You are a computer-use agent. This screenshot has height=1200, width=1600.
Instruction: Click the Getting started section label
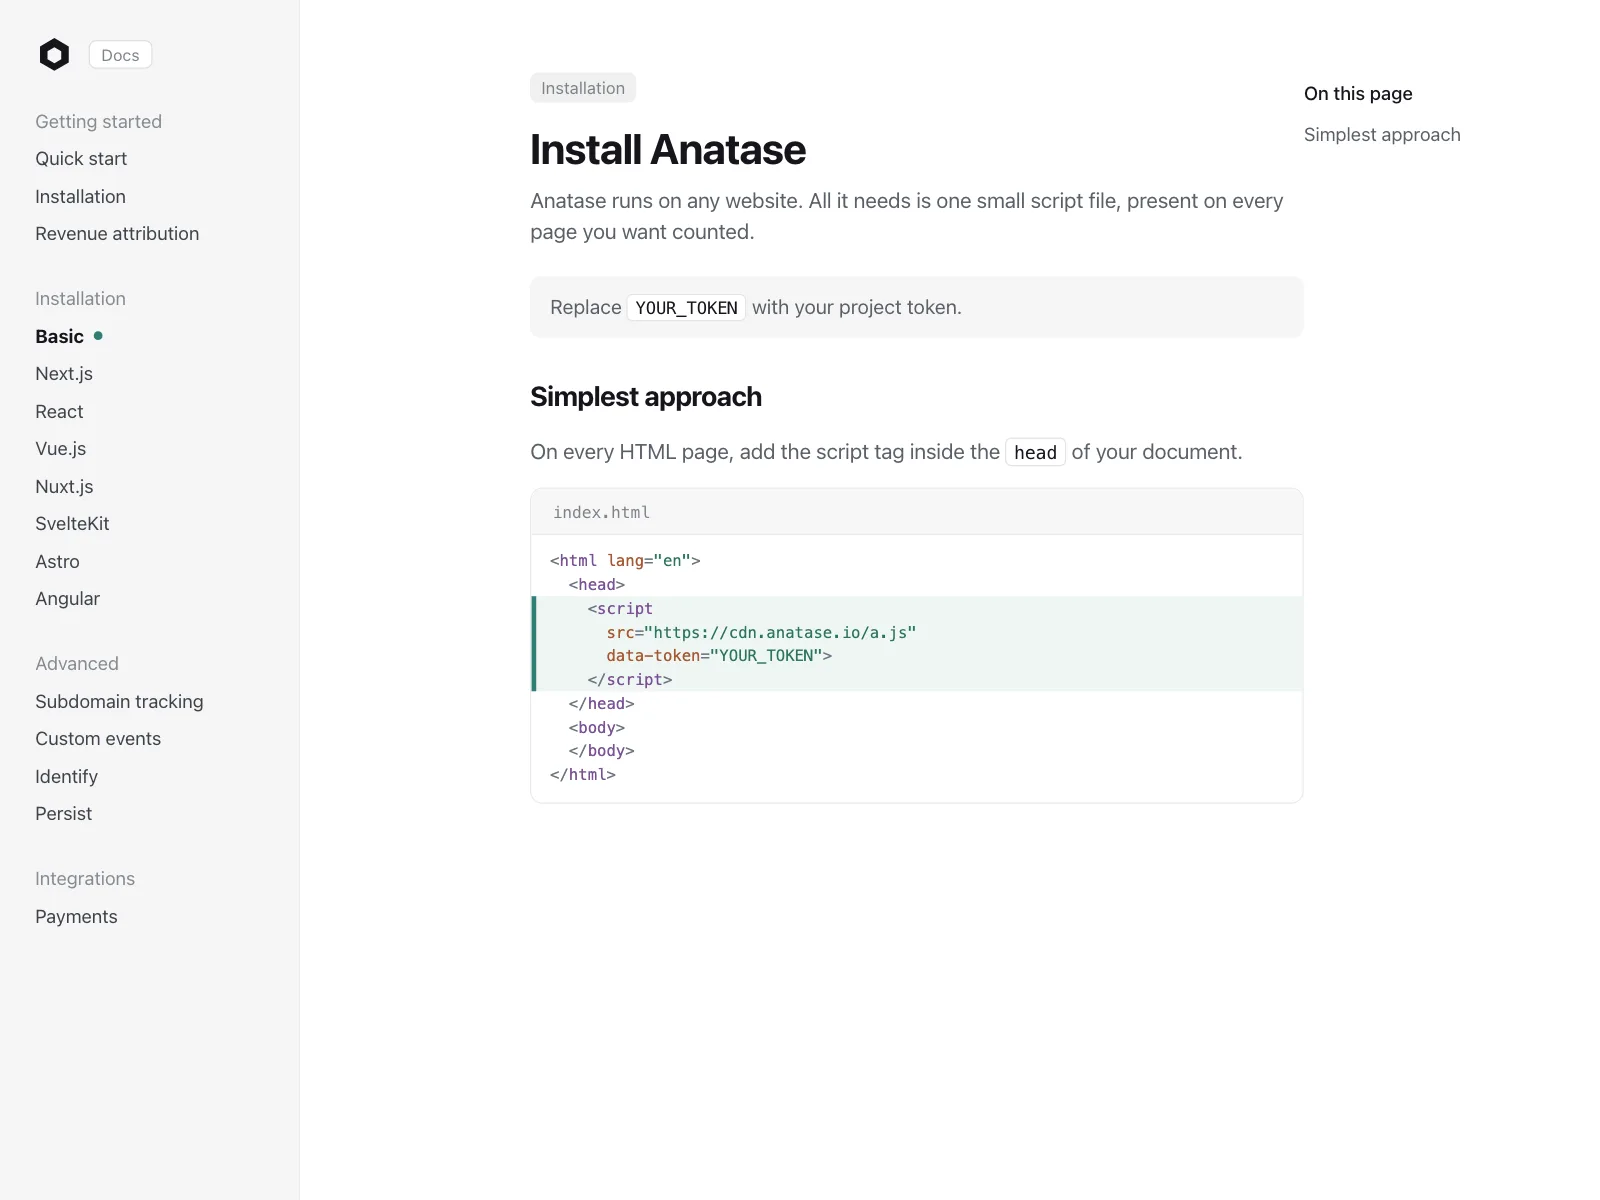(x=98, y=122)
